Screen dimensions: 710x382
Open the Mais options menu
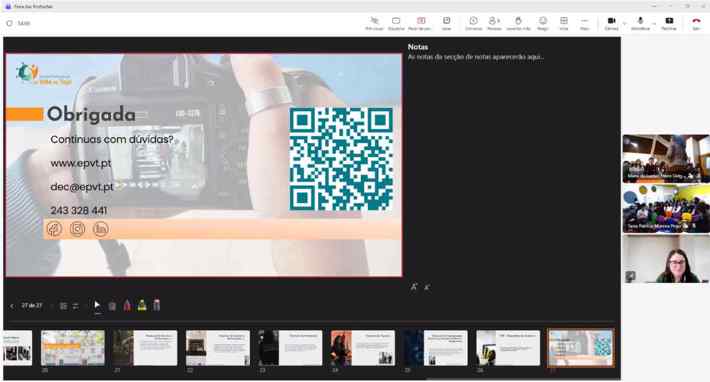pos(585,23)
